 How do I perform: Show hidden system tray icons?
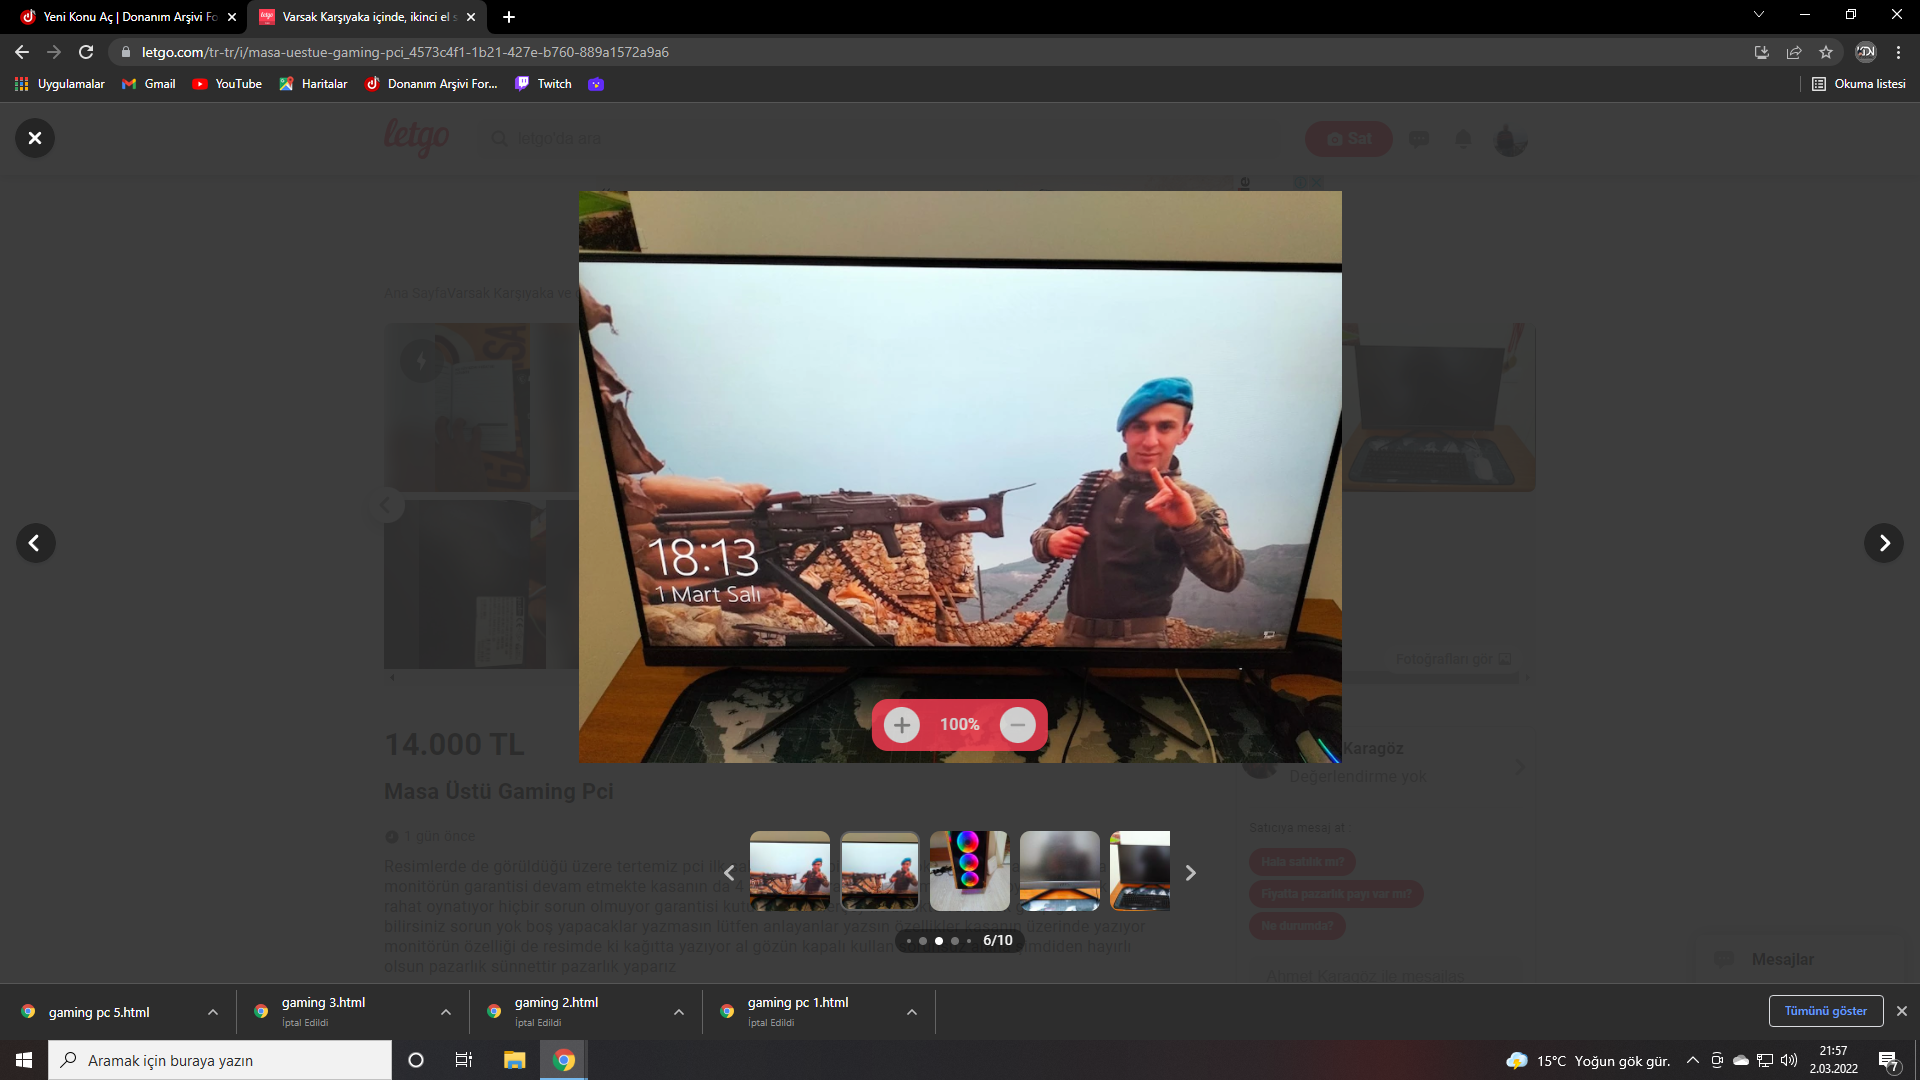(1693, 1060)
